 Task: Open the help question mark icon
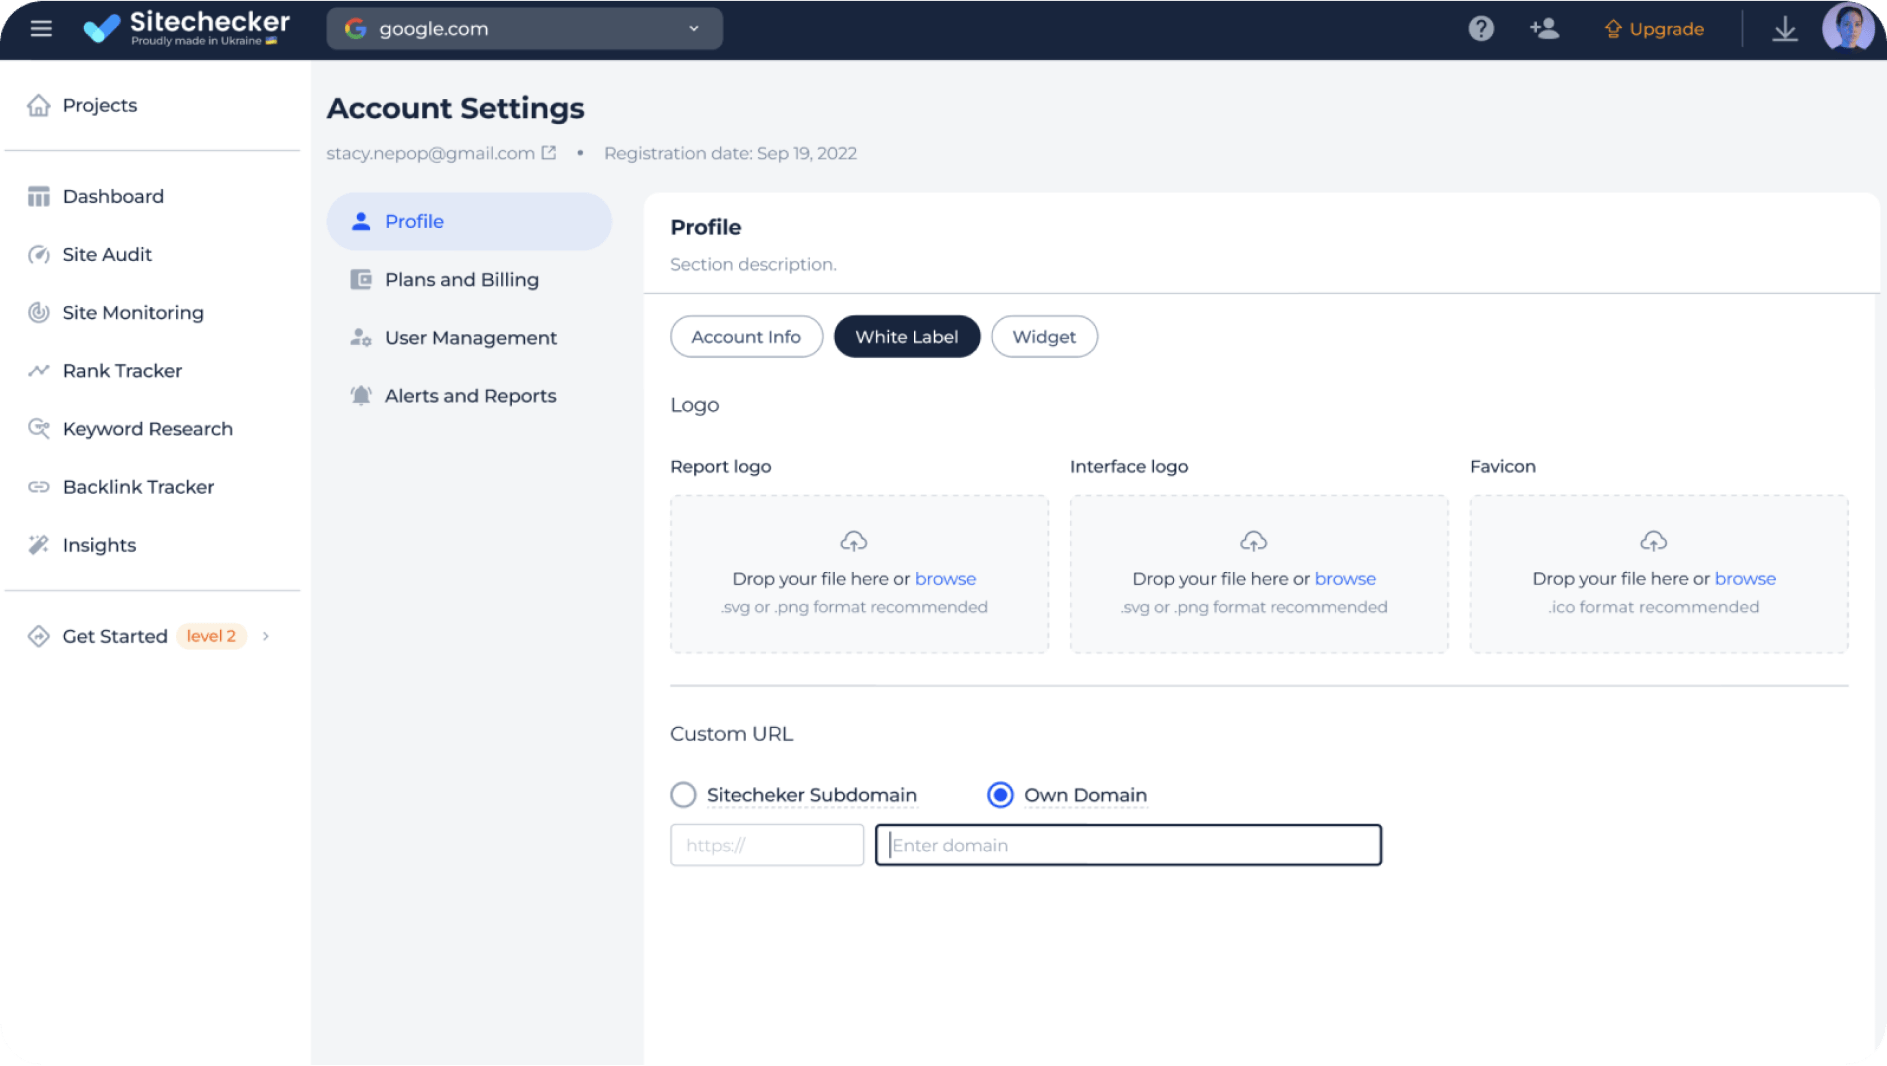coord(1481,29)
